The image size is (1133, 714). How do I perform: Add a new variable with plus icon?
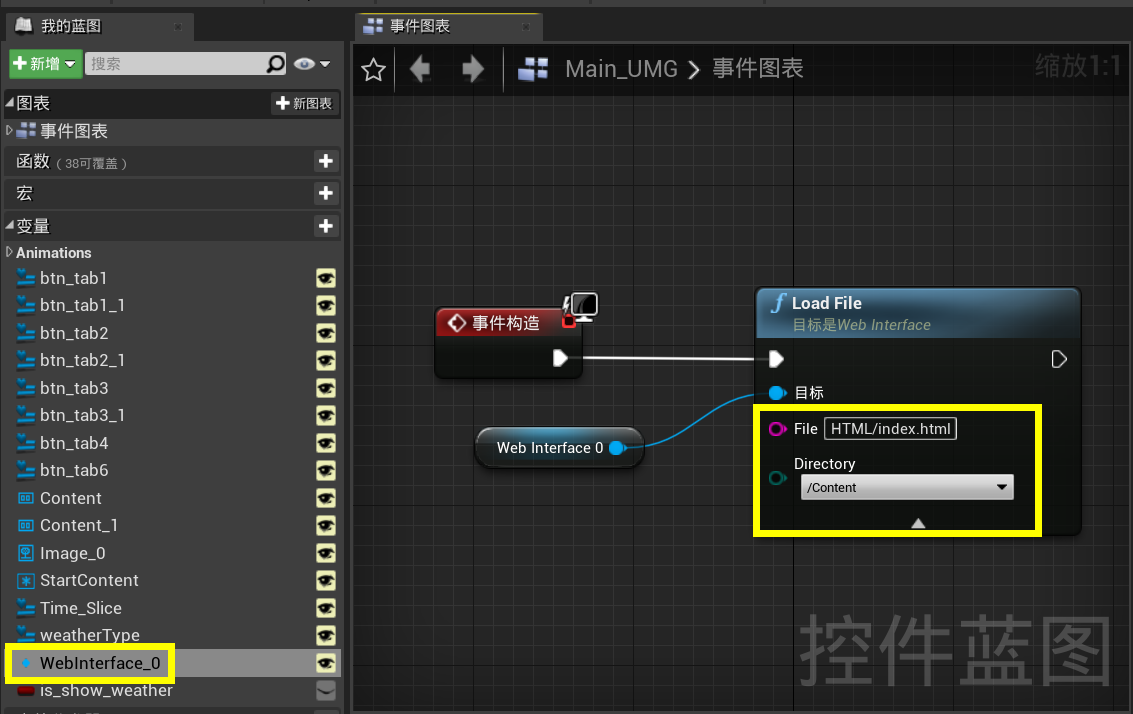tap(326, 225)
